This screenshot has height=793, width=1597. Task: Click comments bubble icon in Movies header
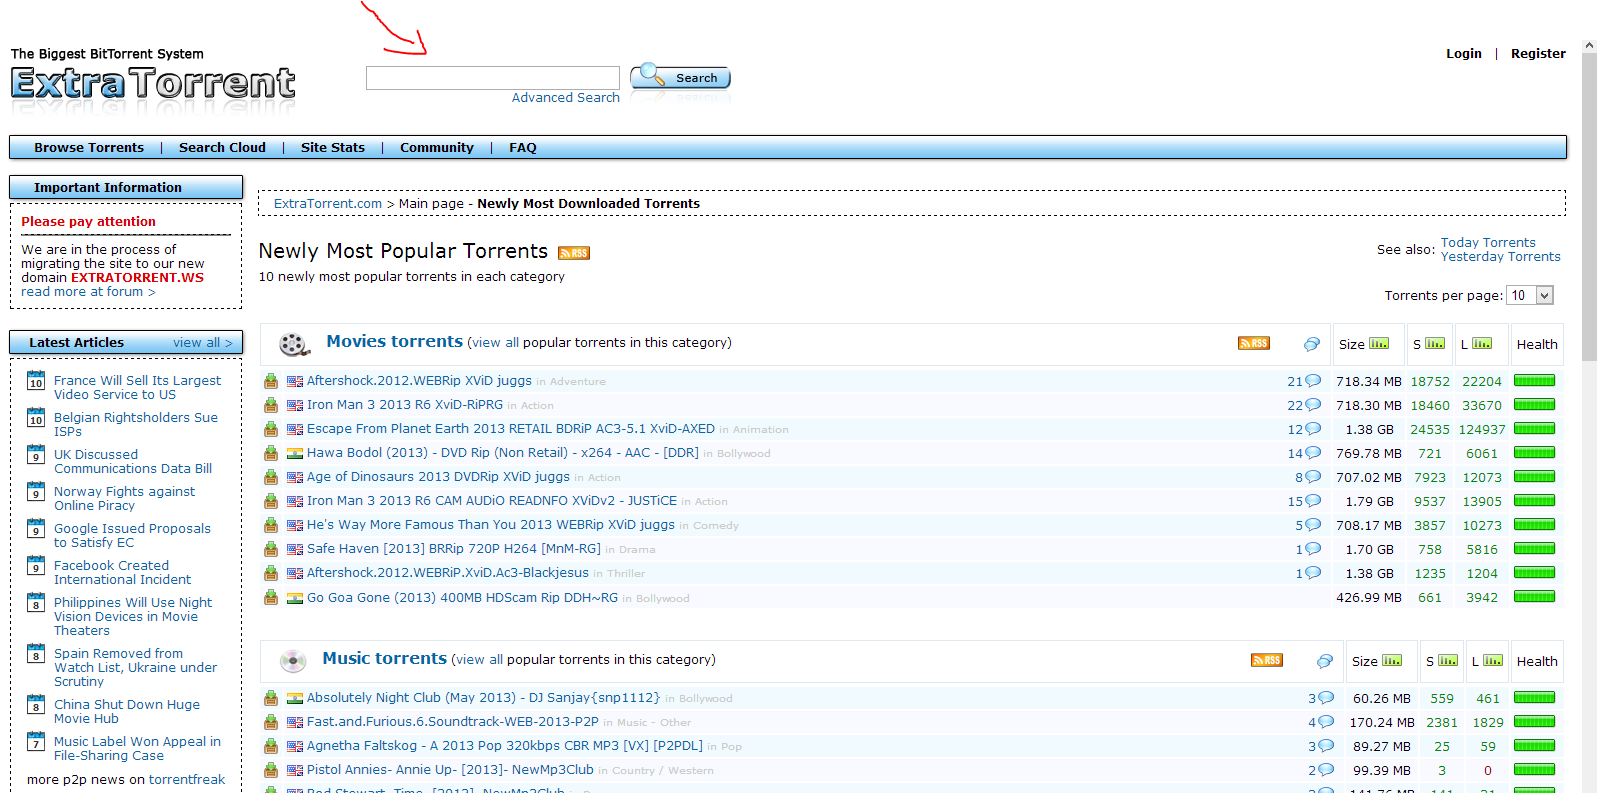point(1312,344)
